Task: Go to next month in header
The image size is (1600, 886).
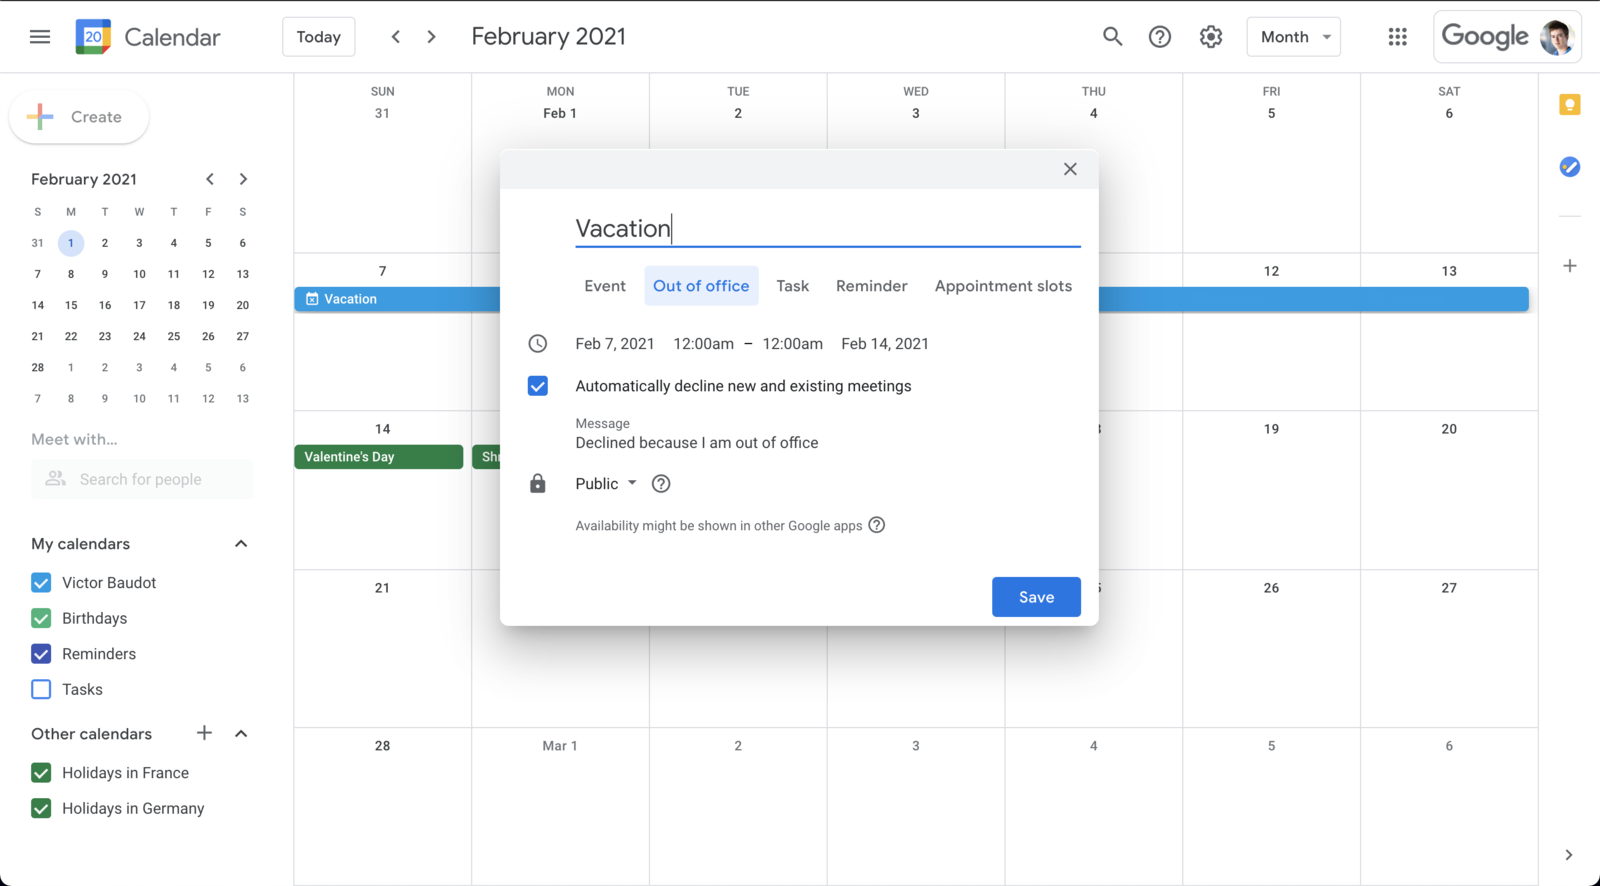Action: pos(432,37)
